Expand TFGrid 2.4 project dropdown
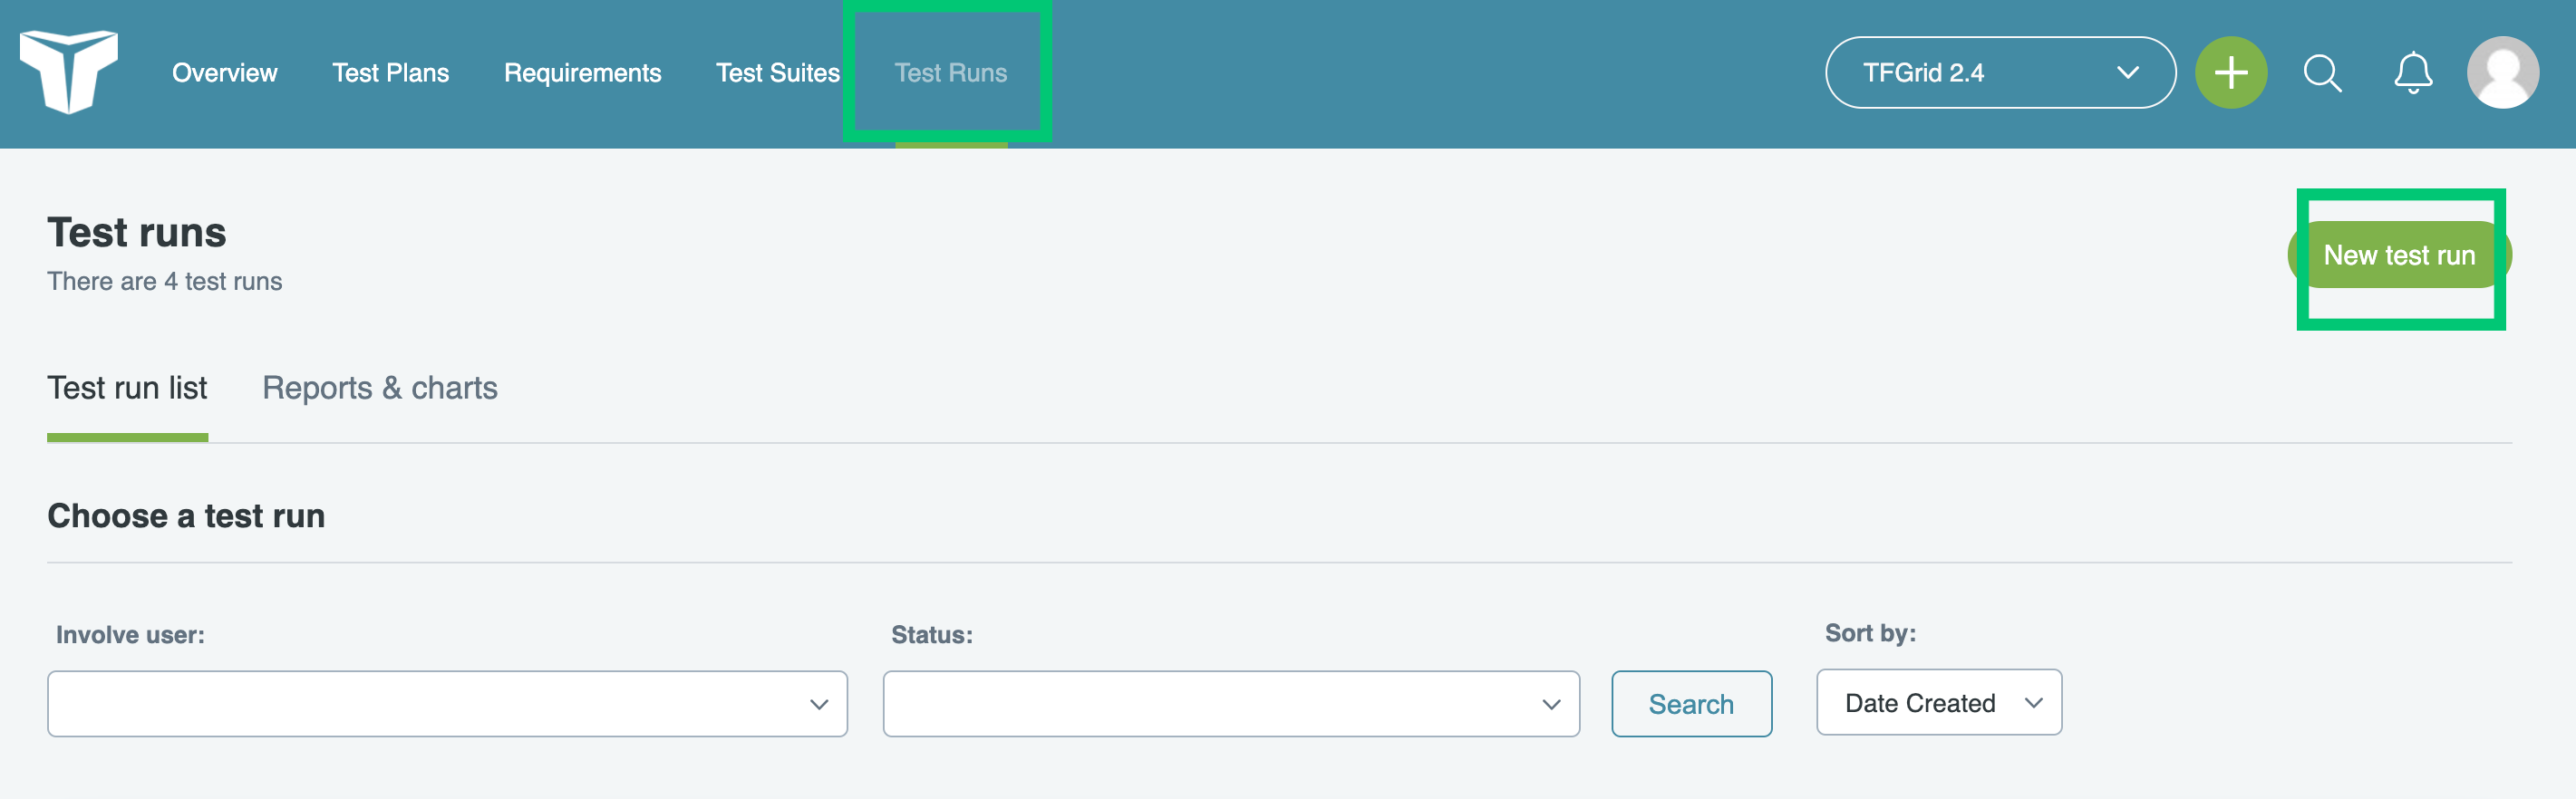Image resolution: width=2576 pixels, height=799 pixels. 2000,73
